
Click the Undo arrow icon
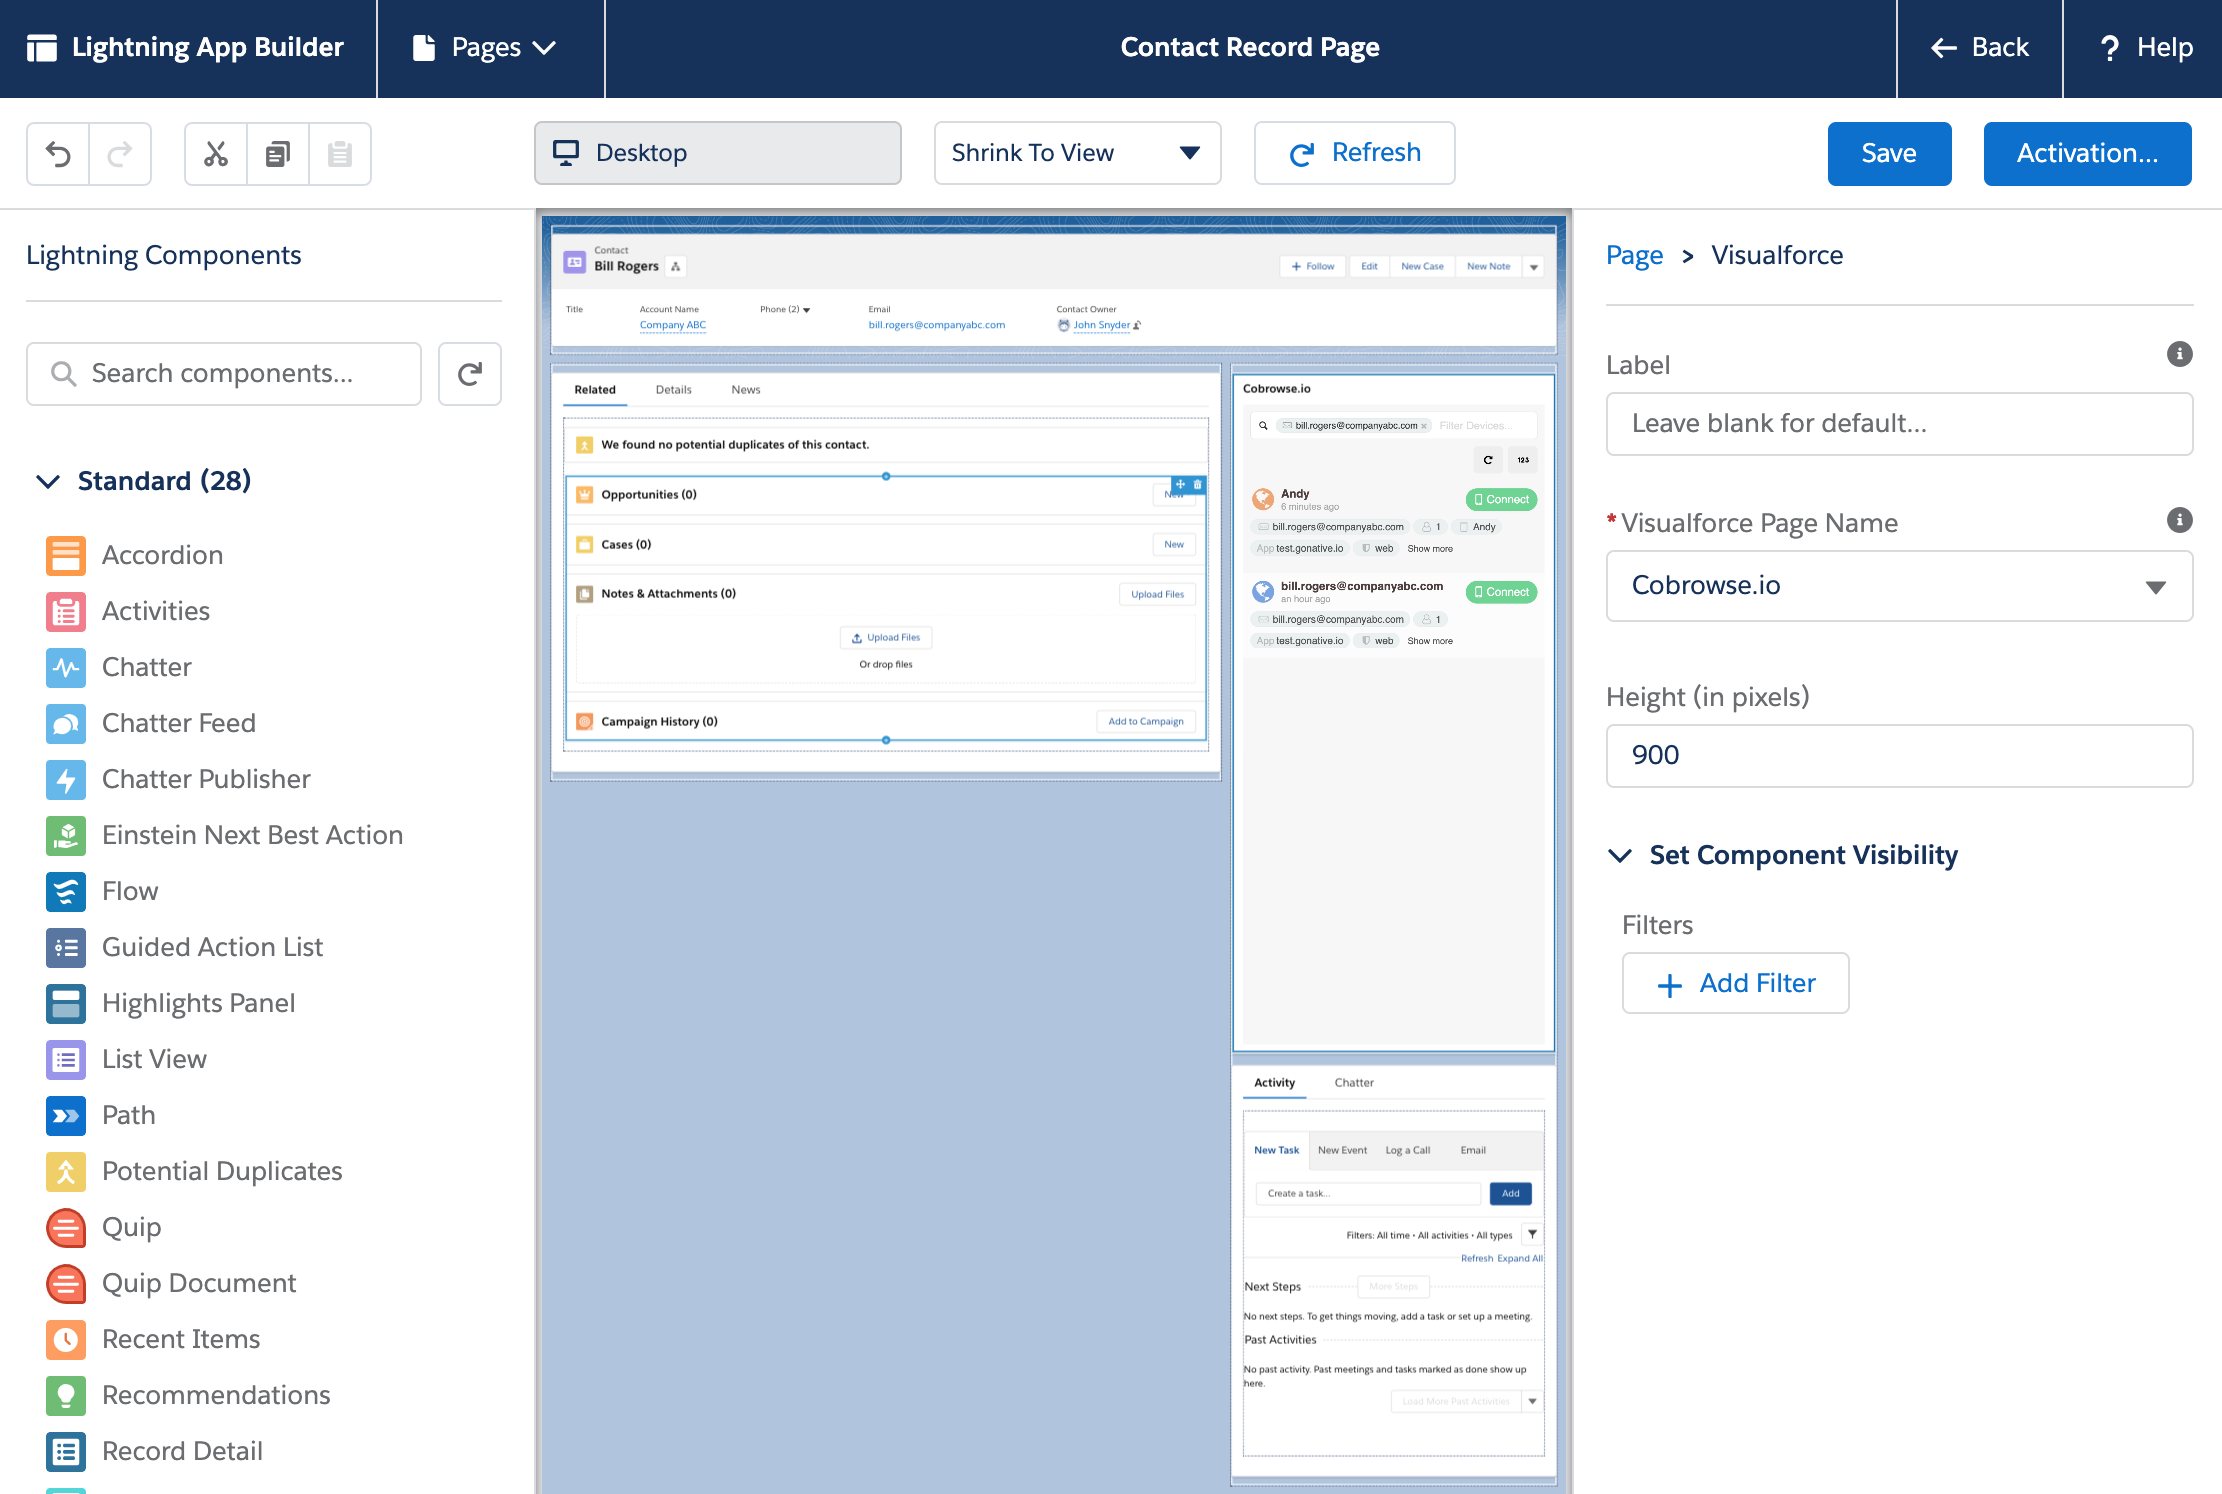(59, 154)
